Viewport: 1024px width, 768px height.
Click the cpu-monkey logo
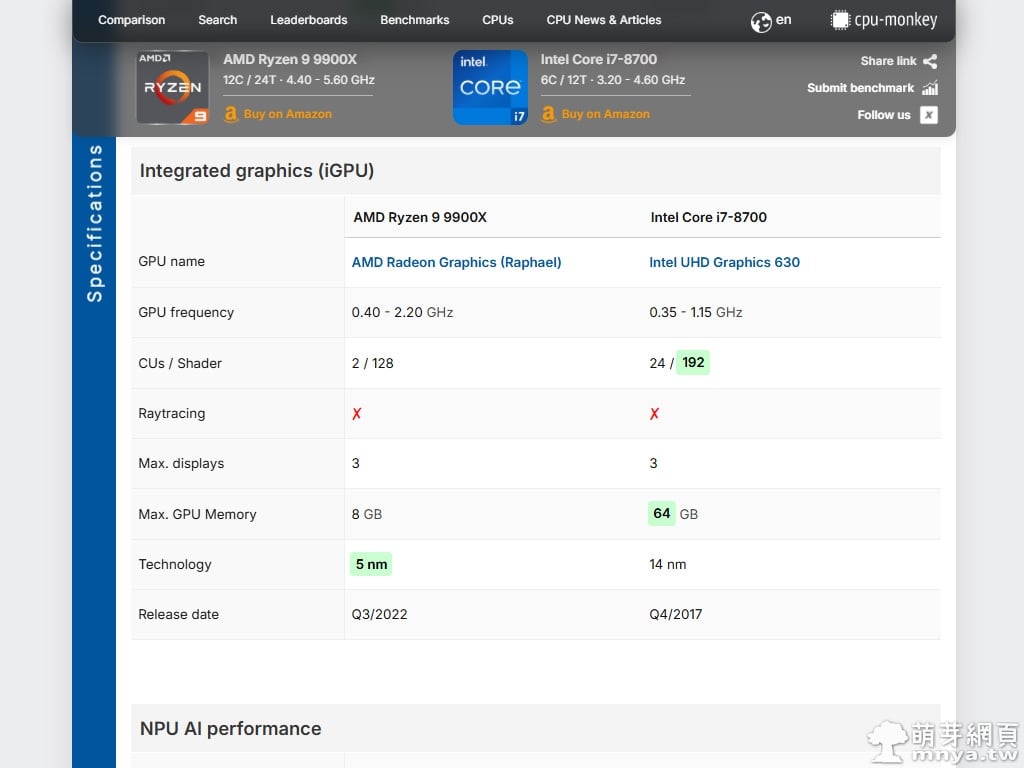tap(884, 20)
